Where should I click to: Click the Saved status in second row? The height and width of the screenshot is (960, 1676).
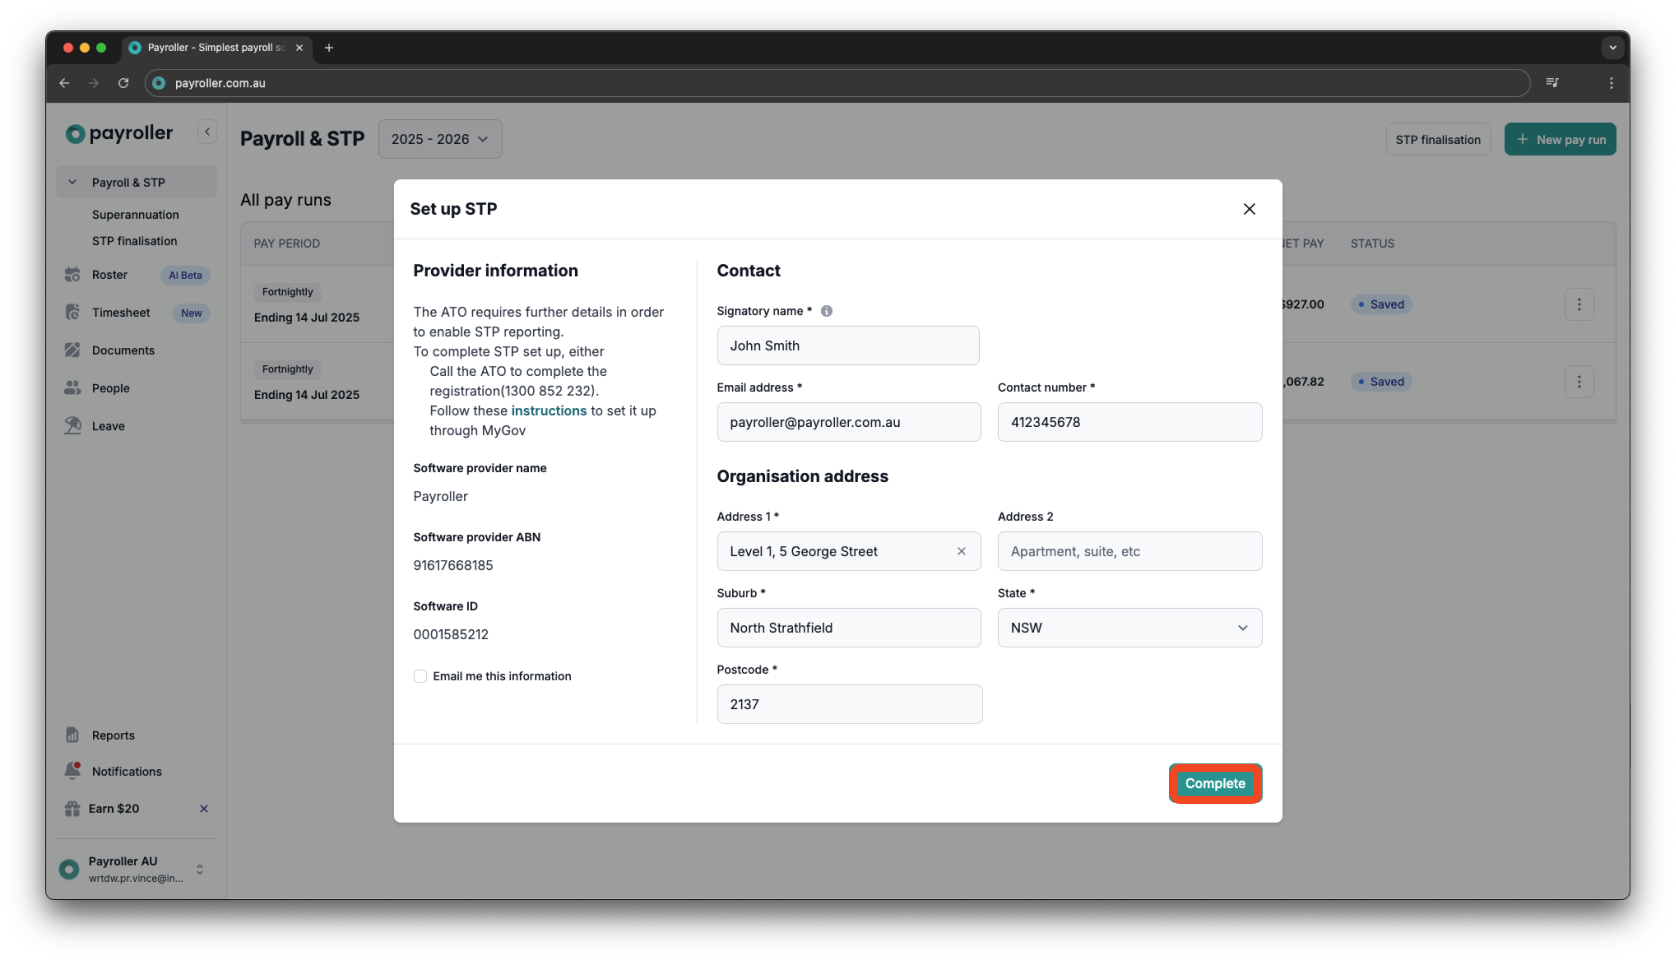click(1381, 382)
